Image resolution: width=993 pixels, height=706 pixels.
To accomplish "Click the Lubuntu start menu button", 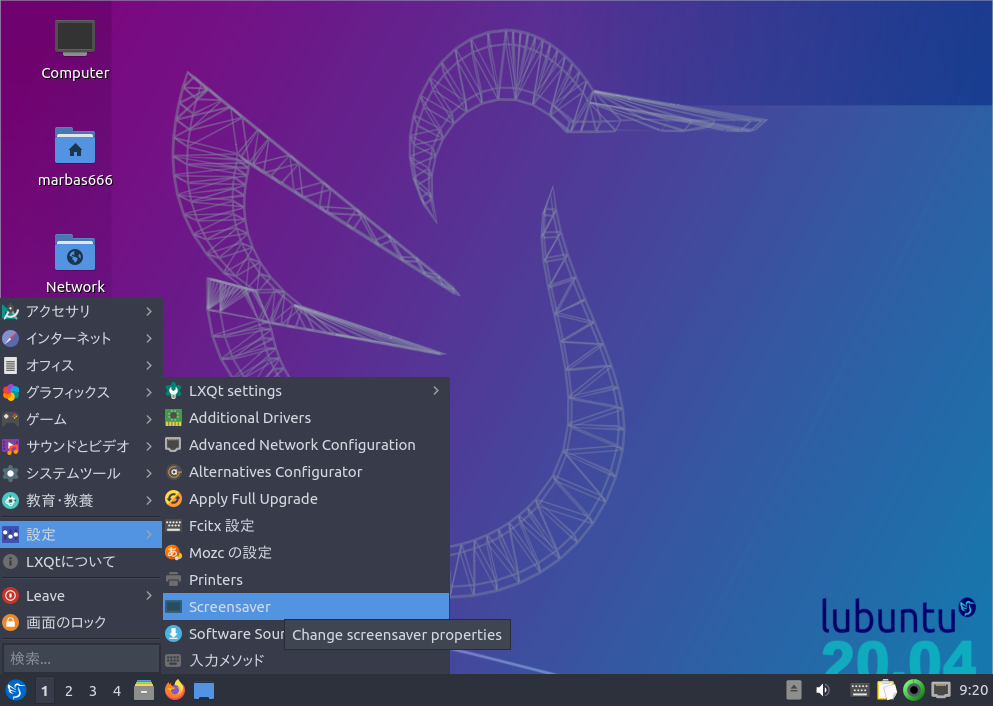I will pyautogui.click(x=16, y=690).
